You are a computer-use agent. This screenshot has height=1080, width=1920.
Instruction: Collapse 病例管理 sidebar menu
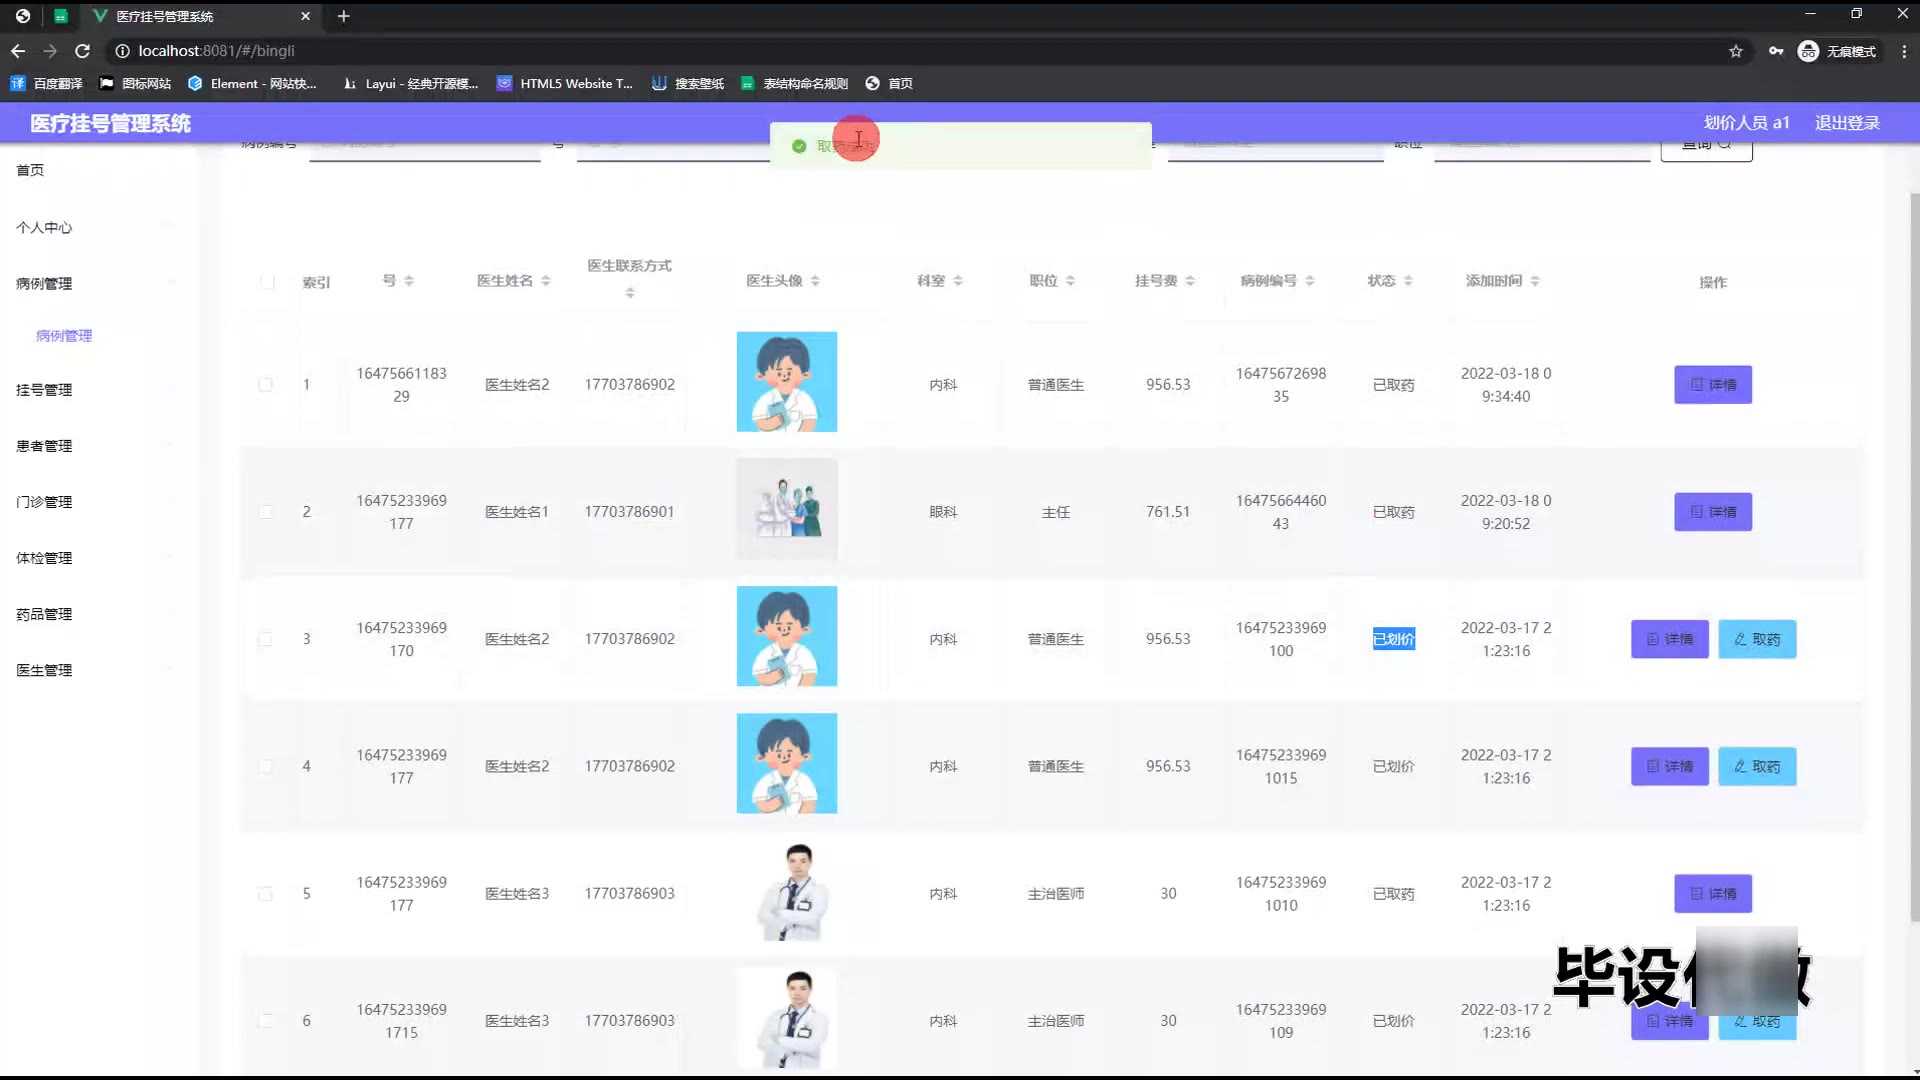pyautogui.click(x=44, y=284)
